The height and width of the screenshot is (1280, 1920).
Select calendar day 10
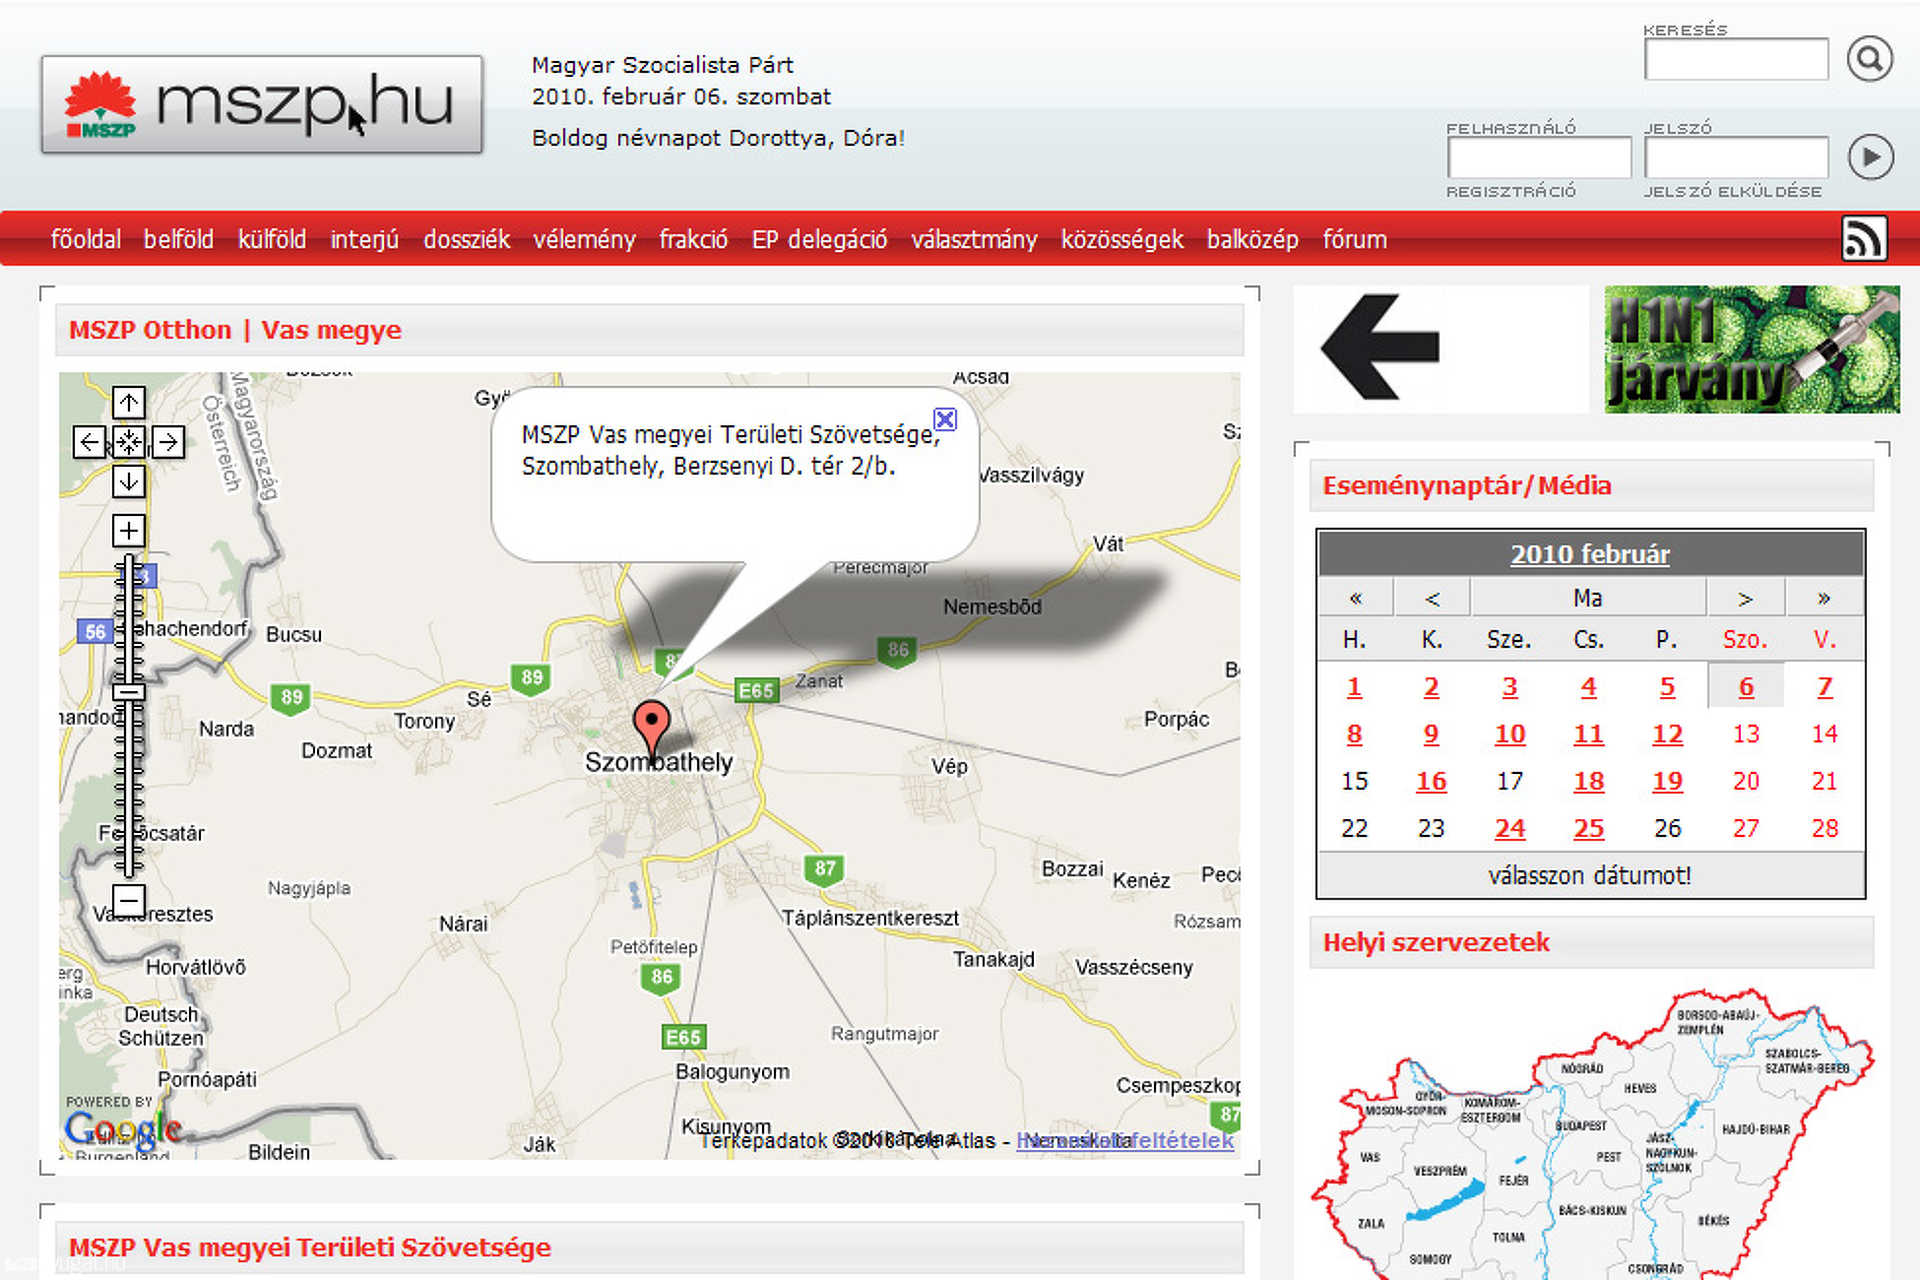pos(1510,734)
